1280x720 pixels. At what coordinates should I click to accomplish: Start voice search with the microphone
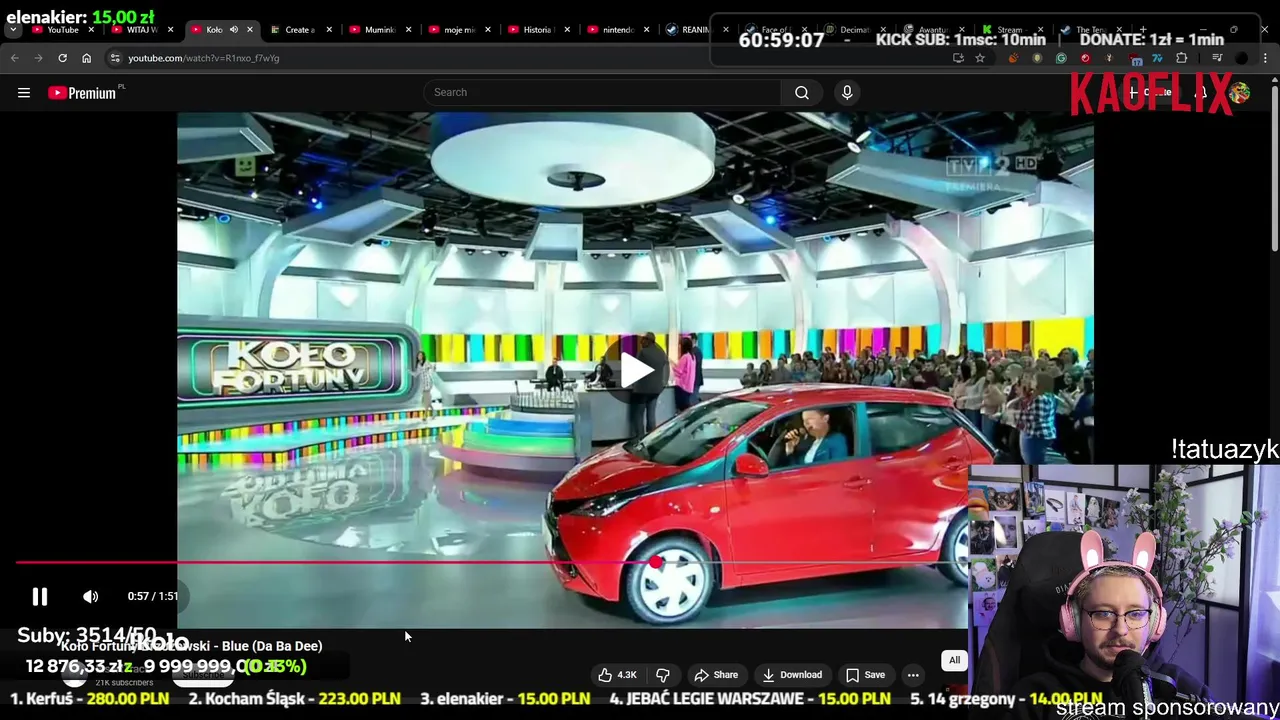click(847, 93)
